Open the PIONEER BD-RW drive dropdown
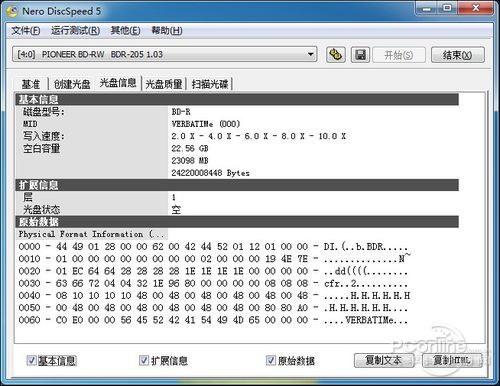 click(165, 54)
